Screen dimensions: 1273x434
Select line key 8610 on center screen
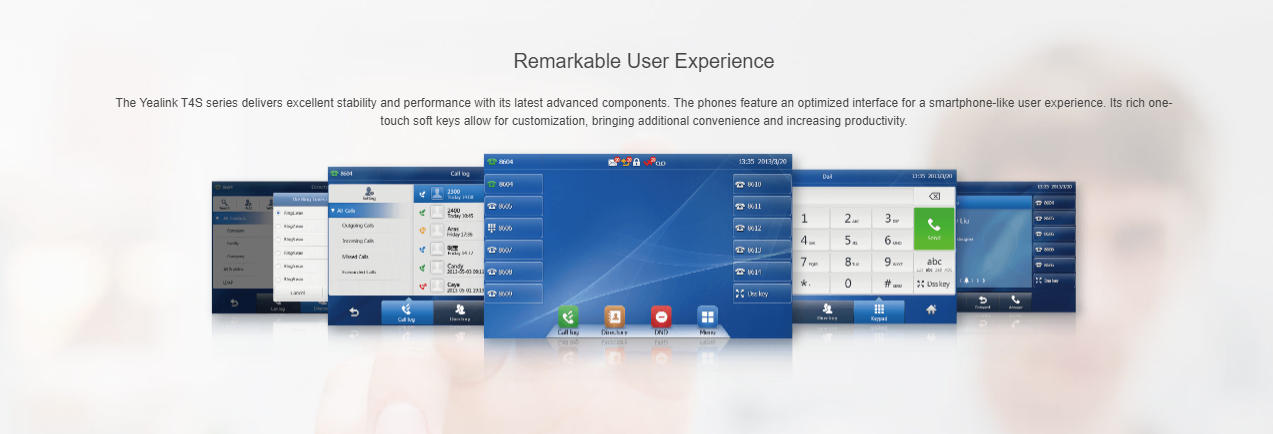762,184
